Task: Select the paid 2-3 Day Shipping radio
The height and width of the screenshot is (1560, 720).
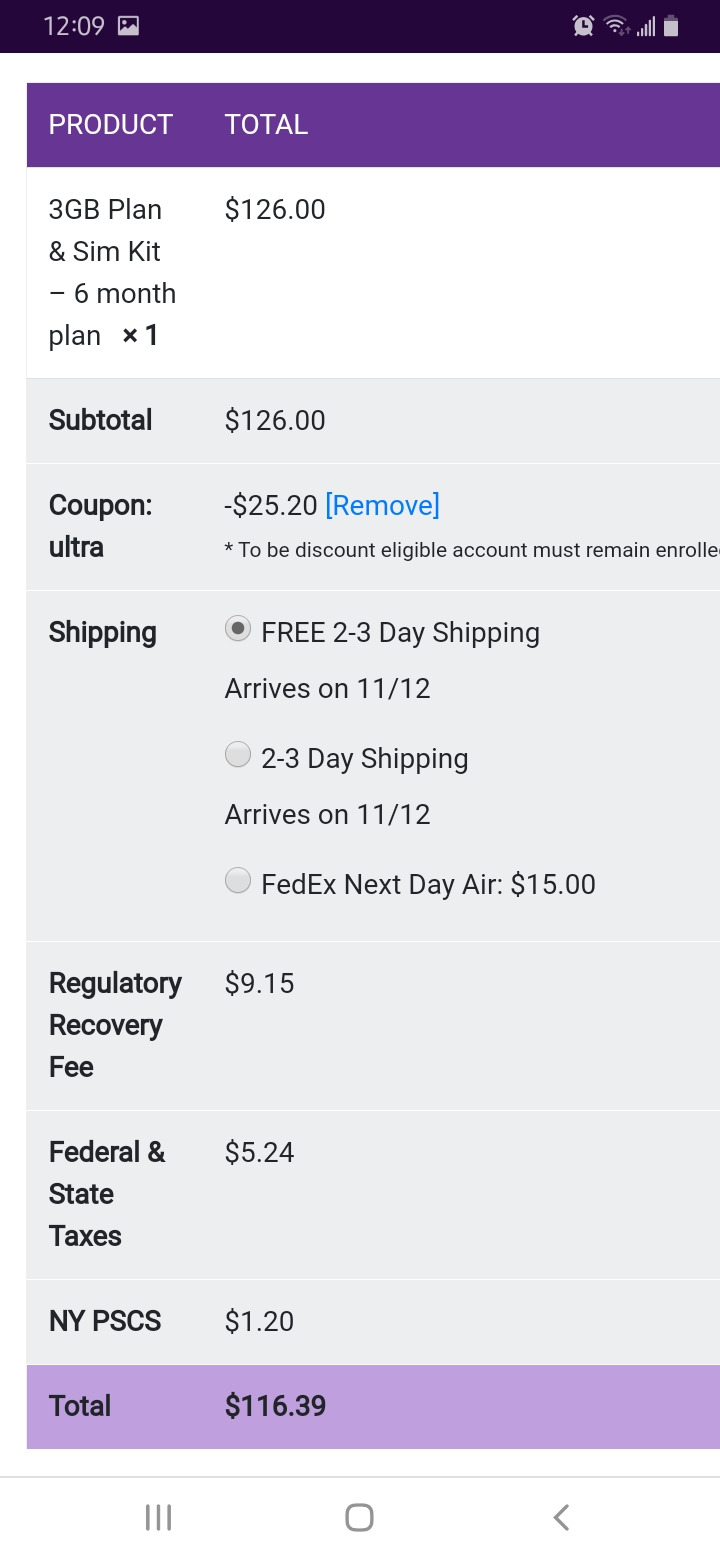Action: 238,754
